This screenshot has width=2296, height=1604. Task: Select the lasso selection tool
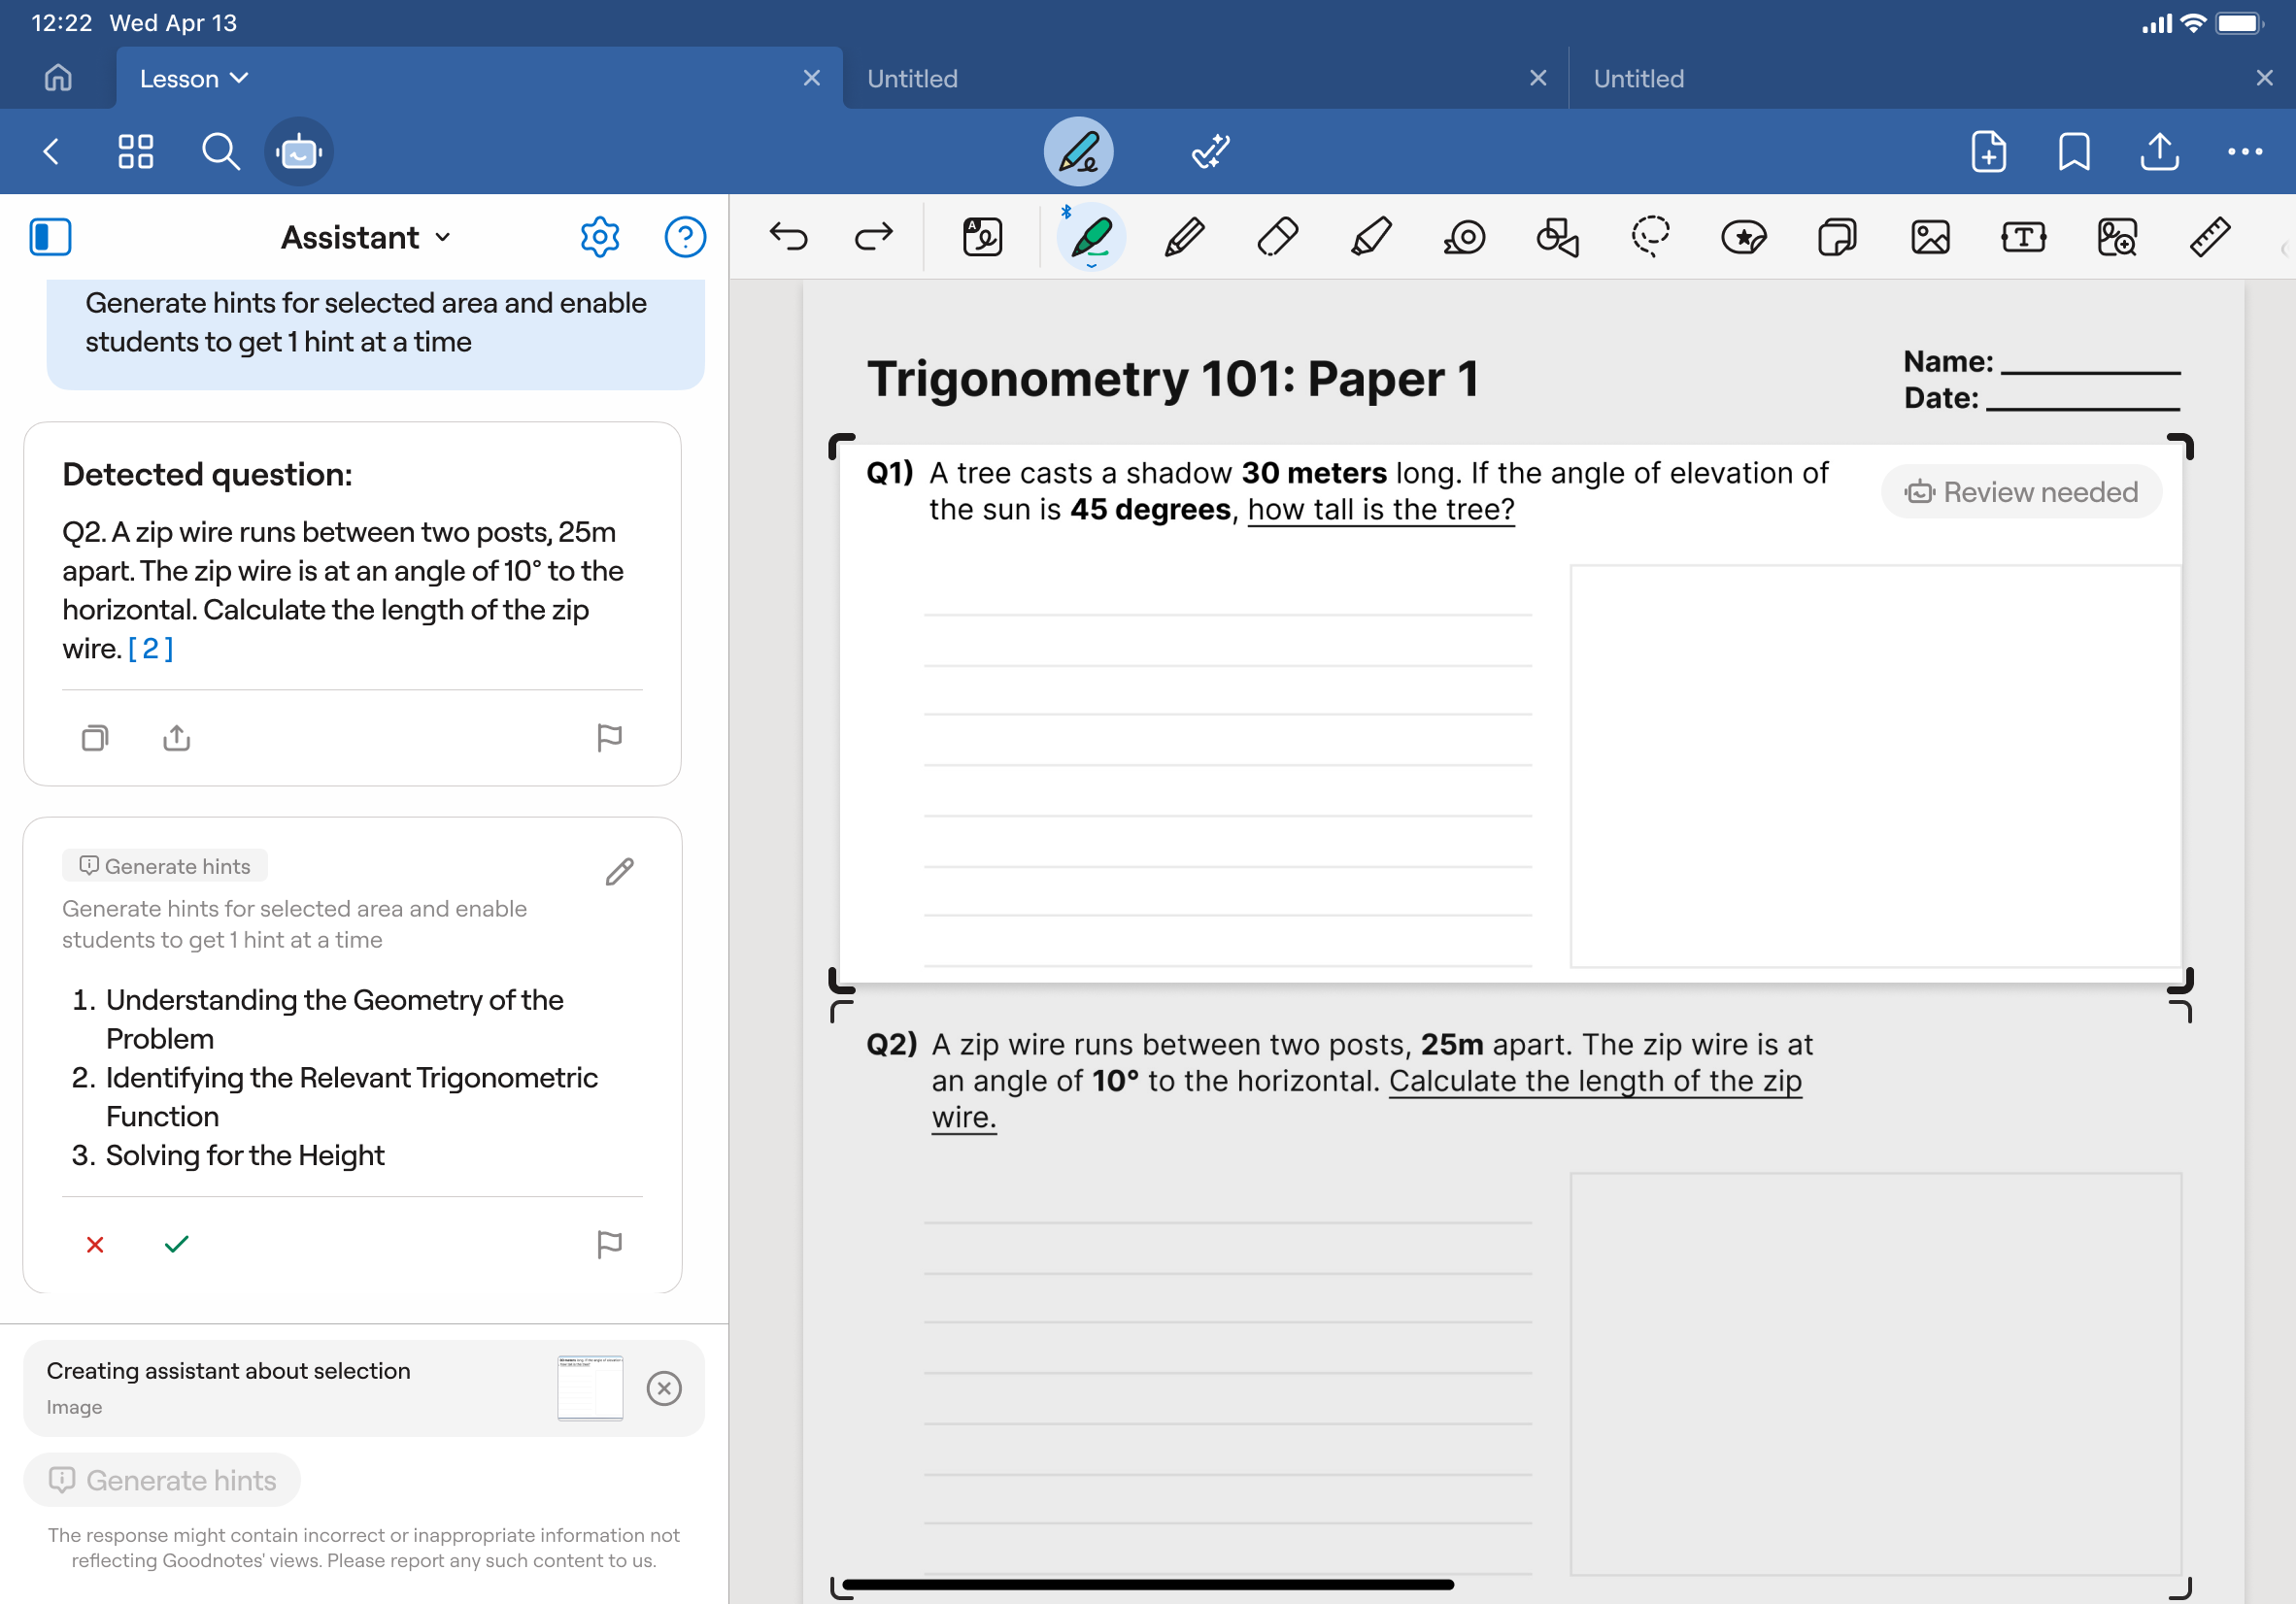pyautogui.click(x=1650, y=237)
